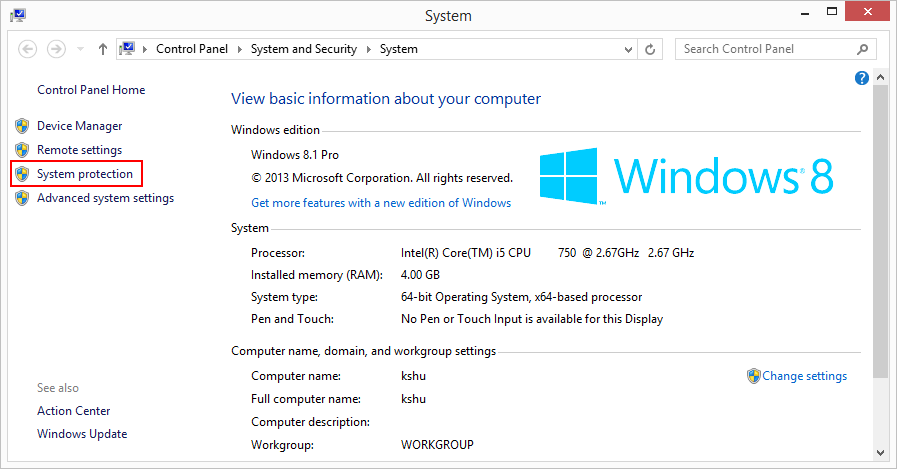The width and height of the screenshot is (897, 469).
Task: Go up one level with Up arrow
Action: click(103, 49)
